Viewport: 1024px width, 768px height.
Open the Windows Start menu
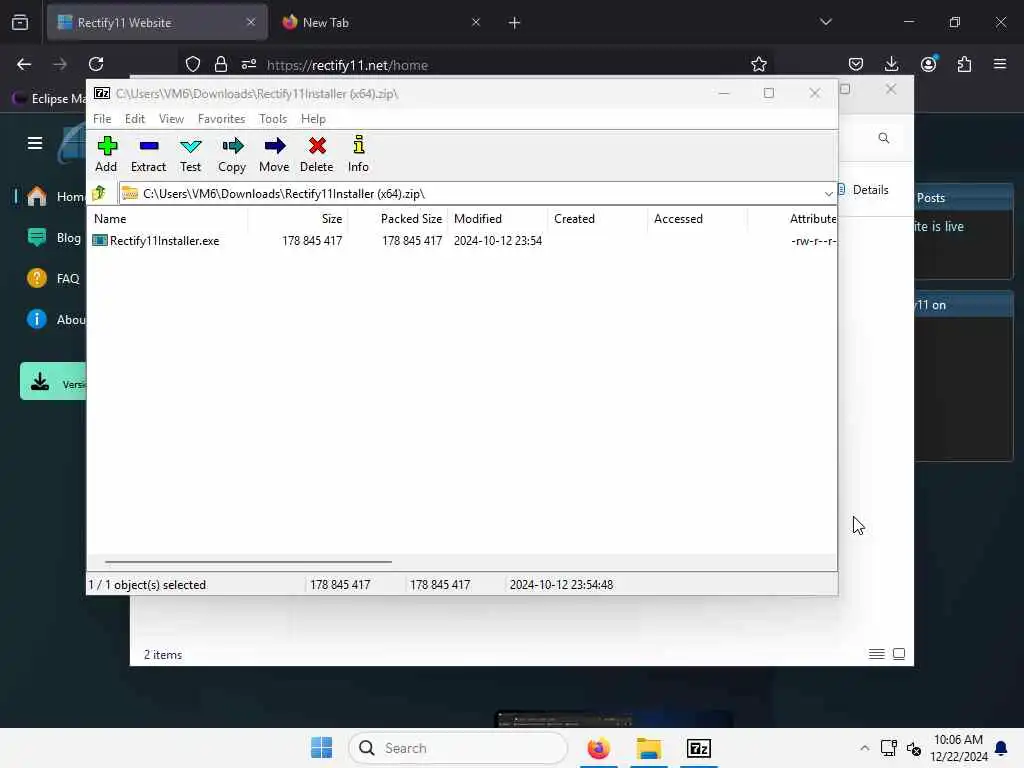[x=321, y=748]
